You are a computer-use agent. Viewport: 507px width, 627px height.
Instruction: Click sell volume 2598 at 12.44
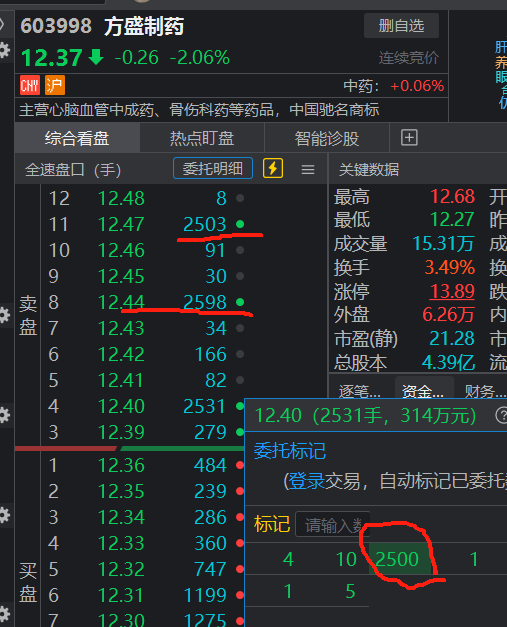[205, 302]
